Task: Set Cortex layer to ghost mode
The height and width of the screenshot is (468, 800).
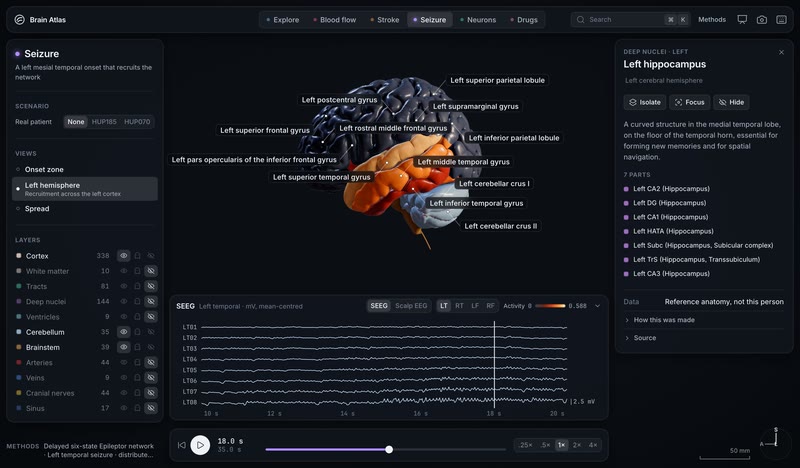Action: (x=137, y=256)
